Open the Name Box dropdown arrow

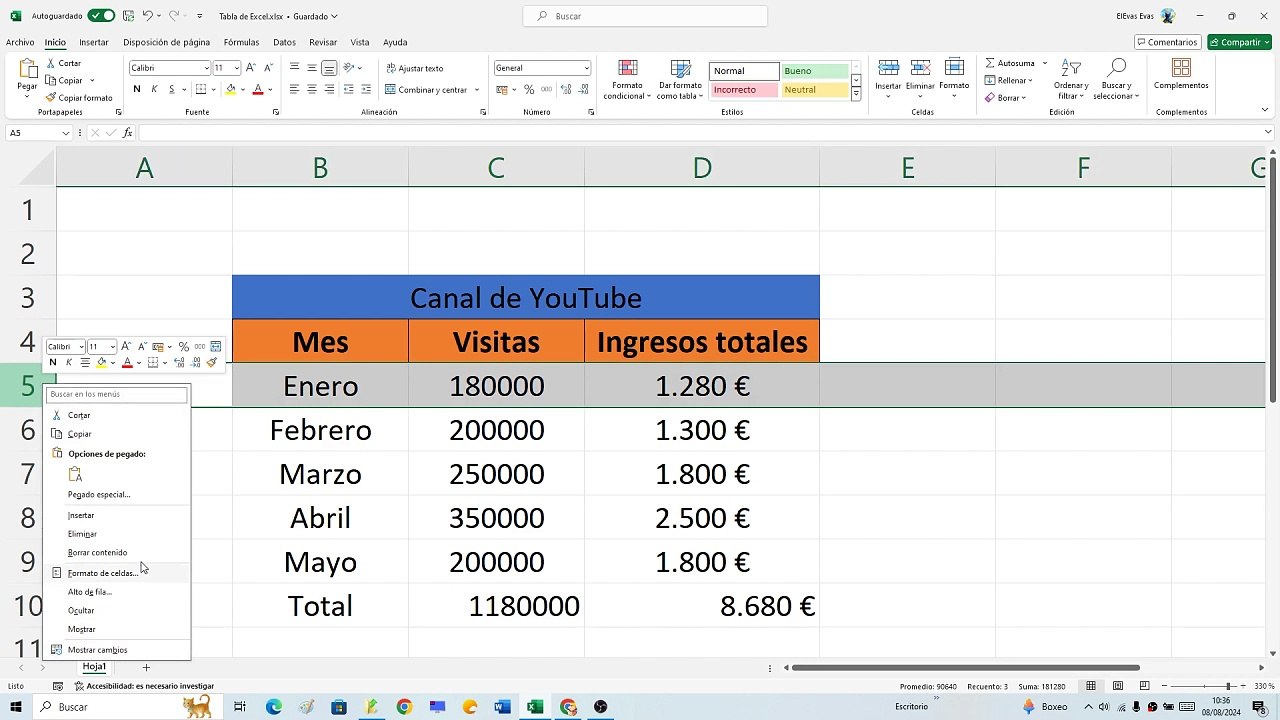tap(66, 133)
